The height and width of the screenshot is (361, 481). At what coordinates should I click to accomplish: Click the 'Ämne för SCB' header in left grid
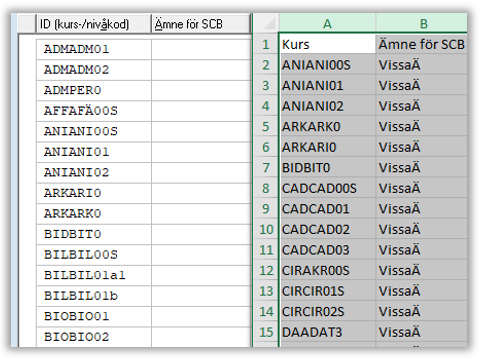pyautogui.click(x=201, y=24)
